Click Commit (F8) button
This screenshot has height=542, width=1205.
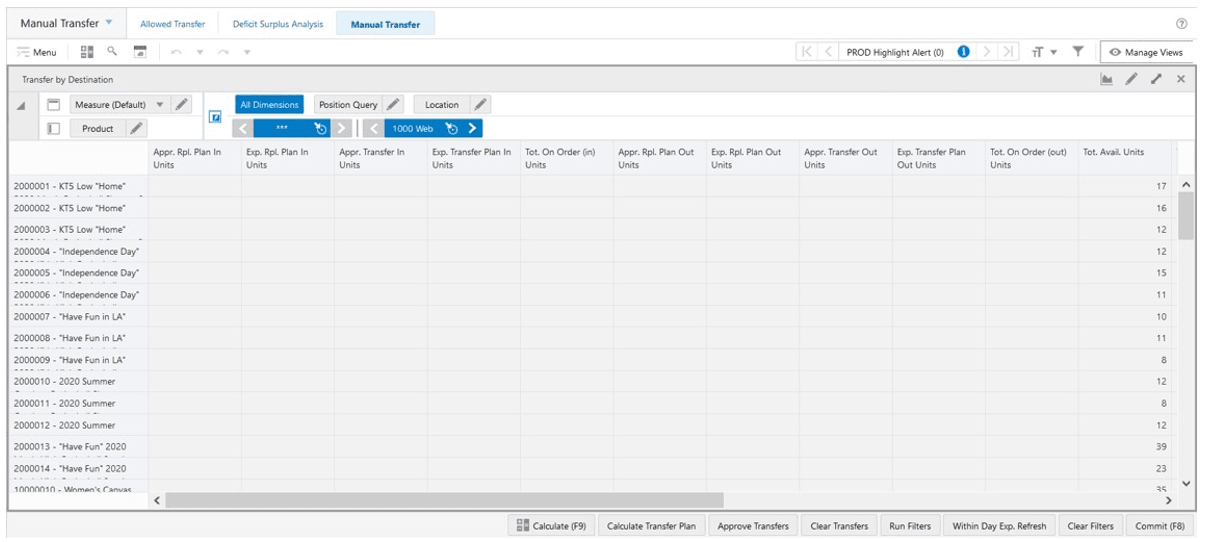(1160, 526)
